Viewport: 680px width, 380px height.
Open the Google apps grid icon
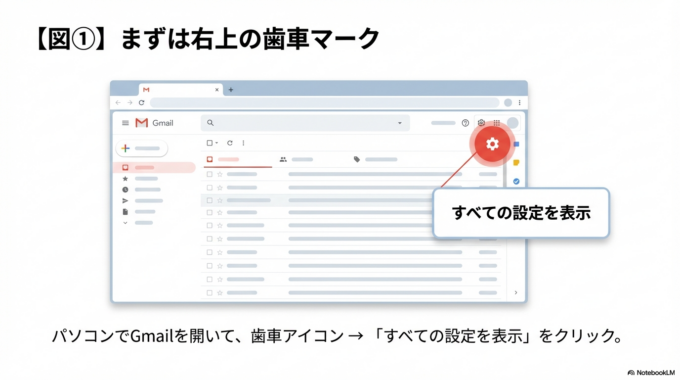coord(497,123)
